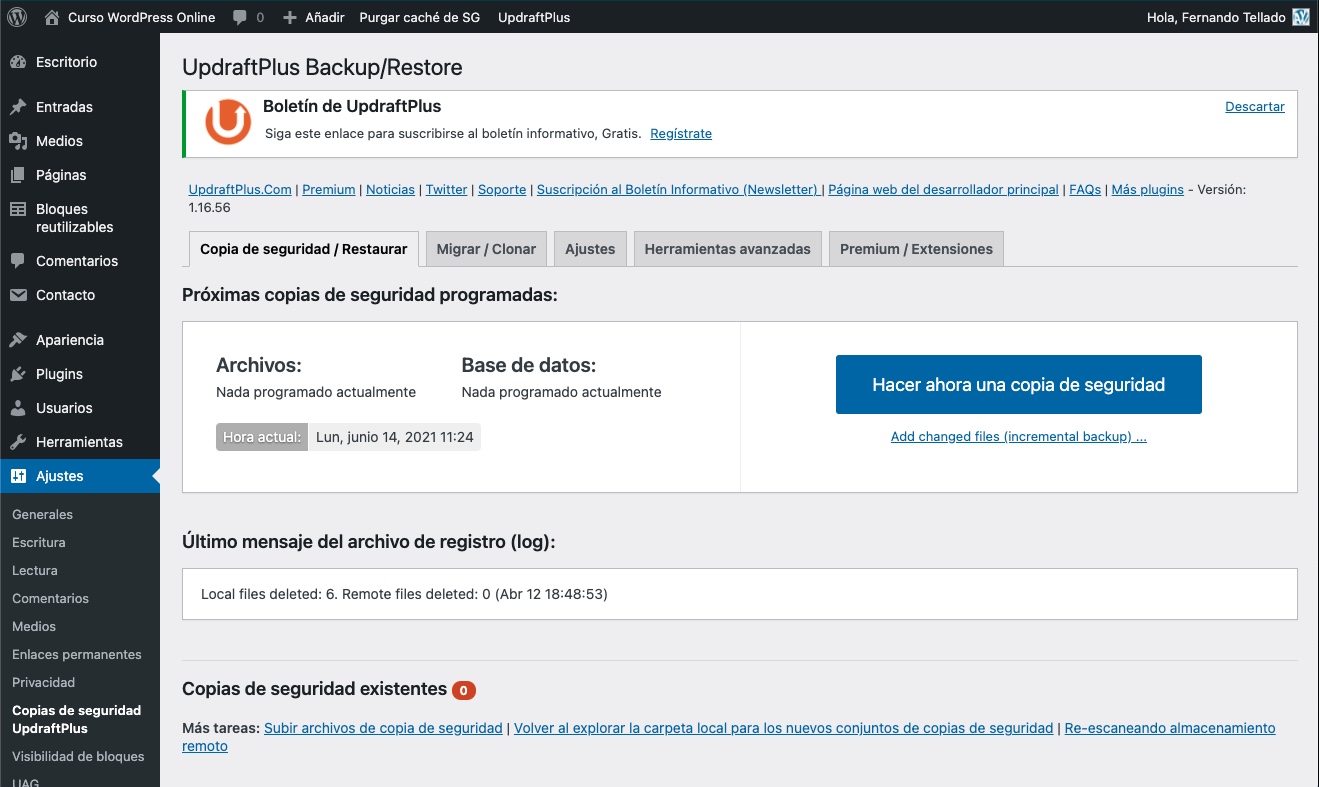1319x787 pixels.
Task: Click Subir archivos de copia de seguridad
Action: pos(383,728)
